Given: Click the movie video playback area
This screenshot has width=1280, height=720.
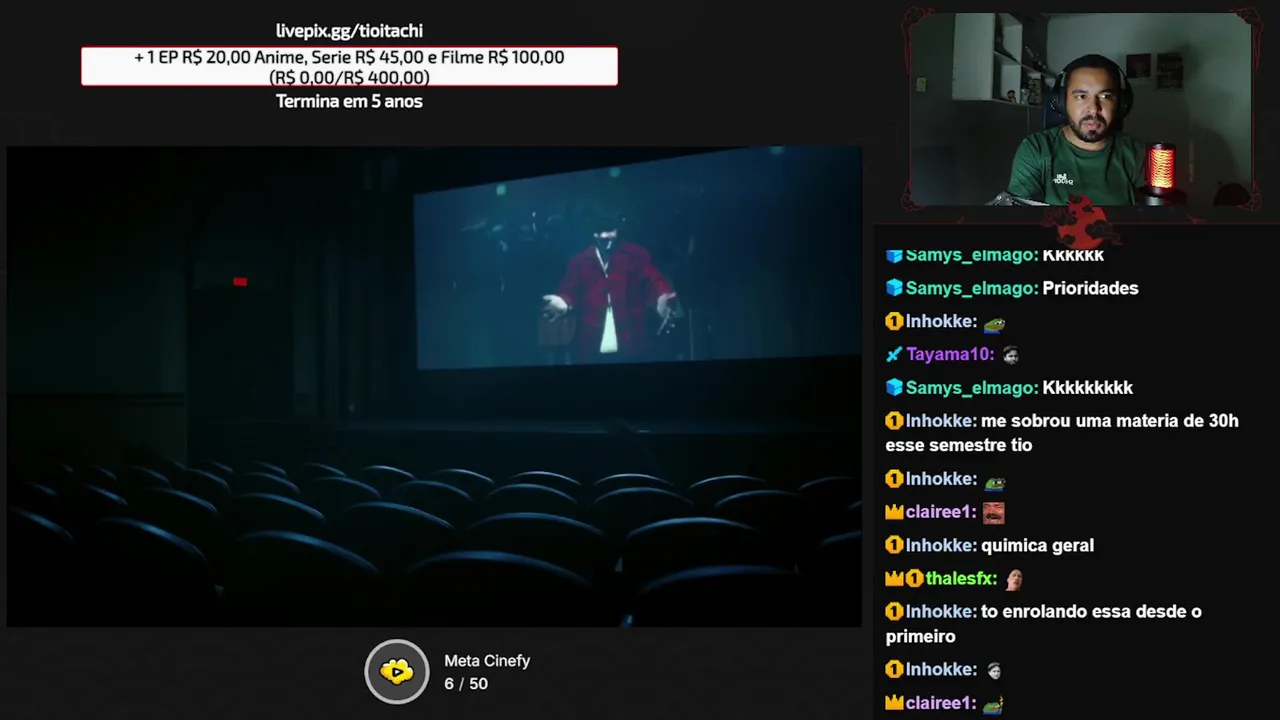Looking at the screenshot, I should point(434,387).
